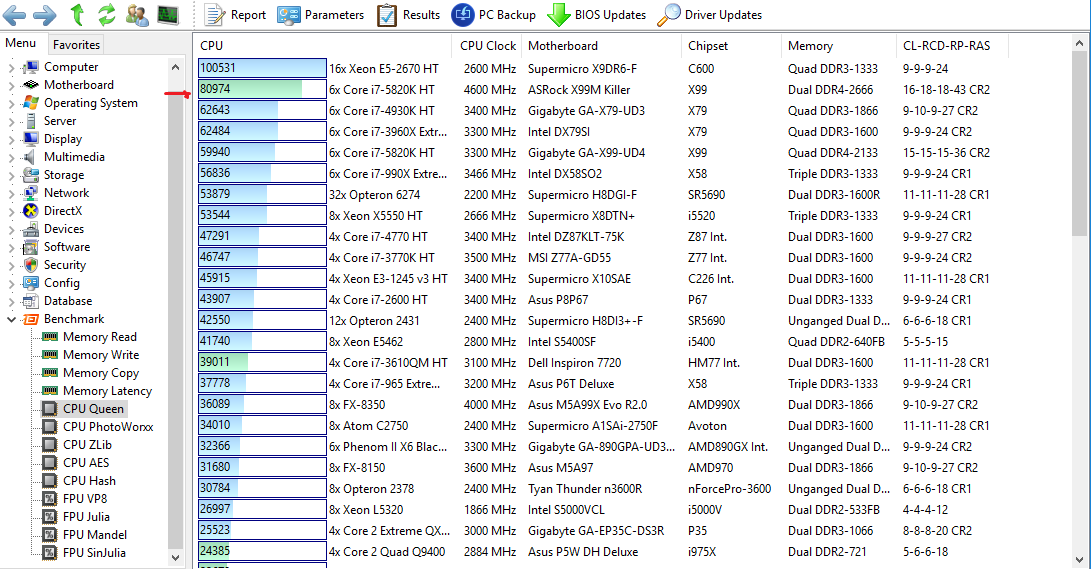The width and height of the screenshot is (1091, 569).
Task: Select the 100531 score bar row
Action: (262, 68)
